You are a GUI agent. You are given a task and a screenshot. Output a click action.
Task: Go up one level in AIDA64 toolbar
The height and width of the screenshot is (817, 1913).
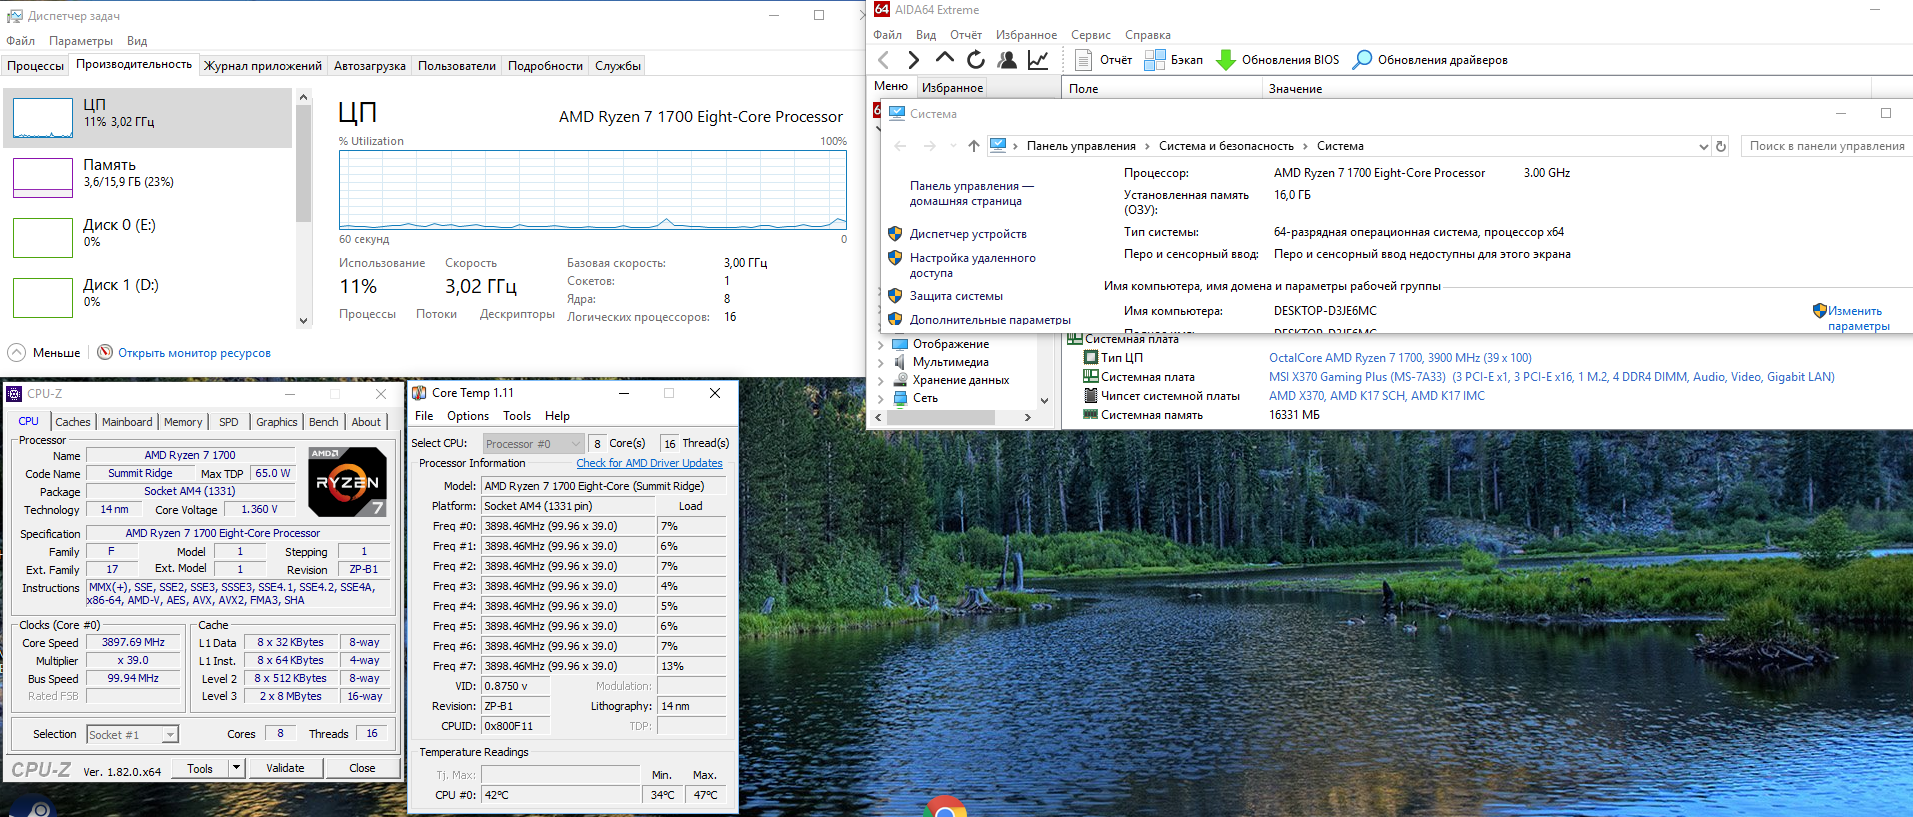pos(944,60)
